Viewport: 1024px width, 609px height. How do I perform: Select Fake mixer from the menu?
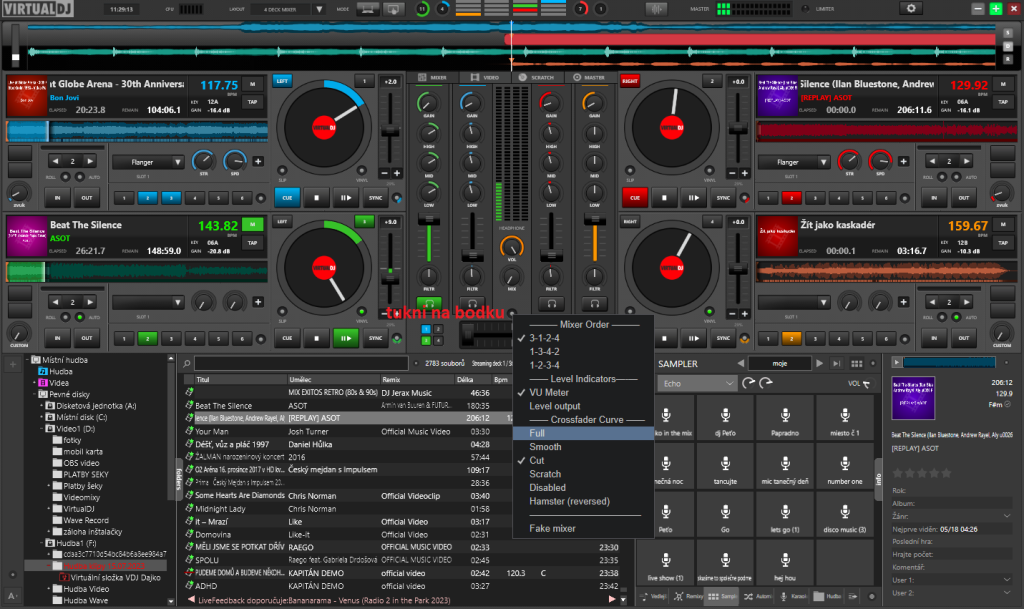coord(552,528)
